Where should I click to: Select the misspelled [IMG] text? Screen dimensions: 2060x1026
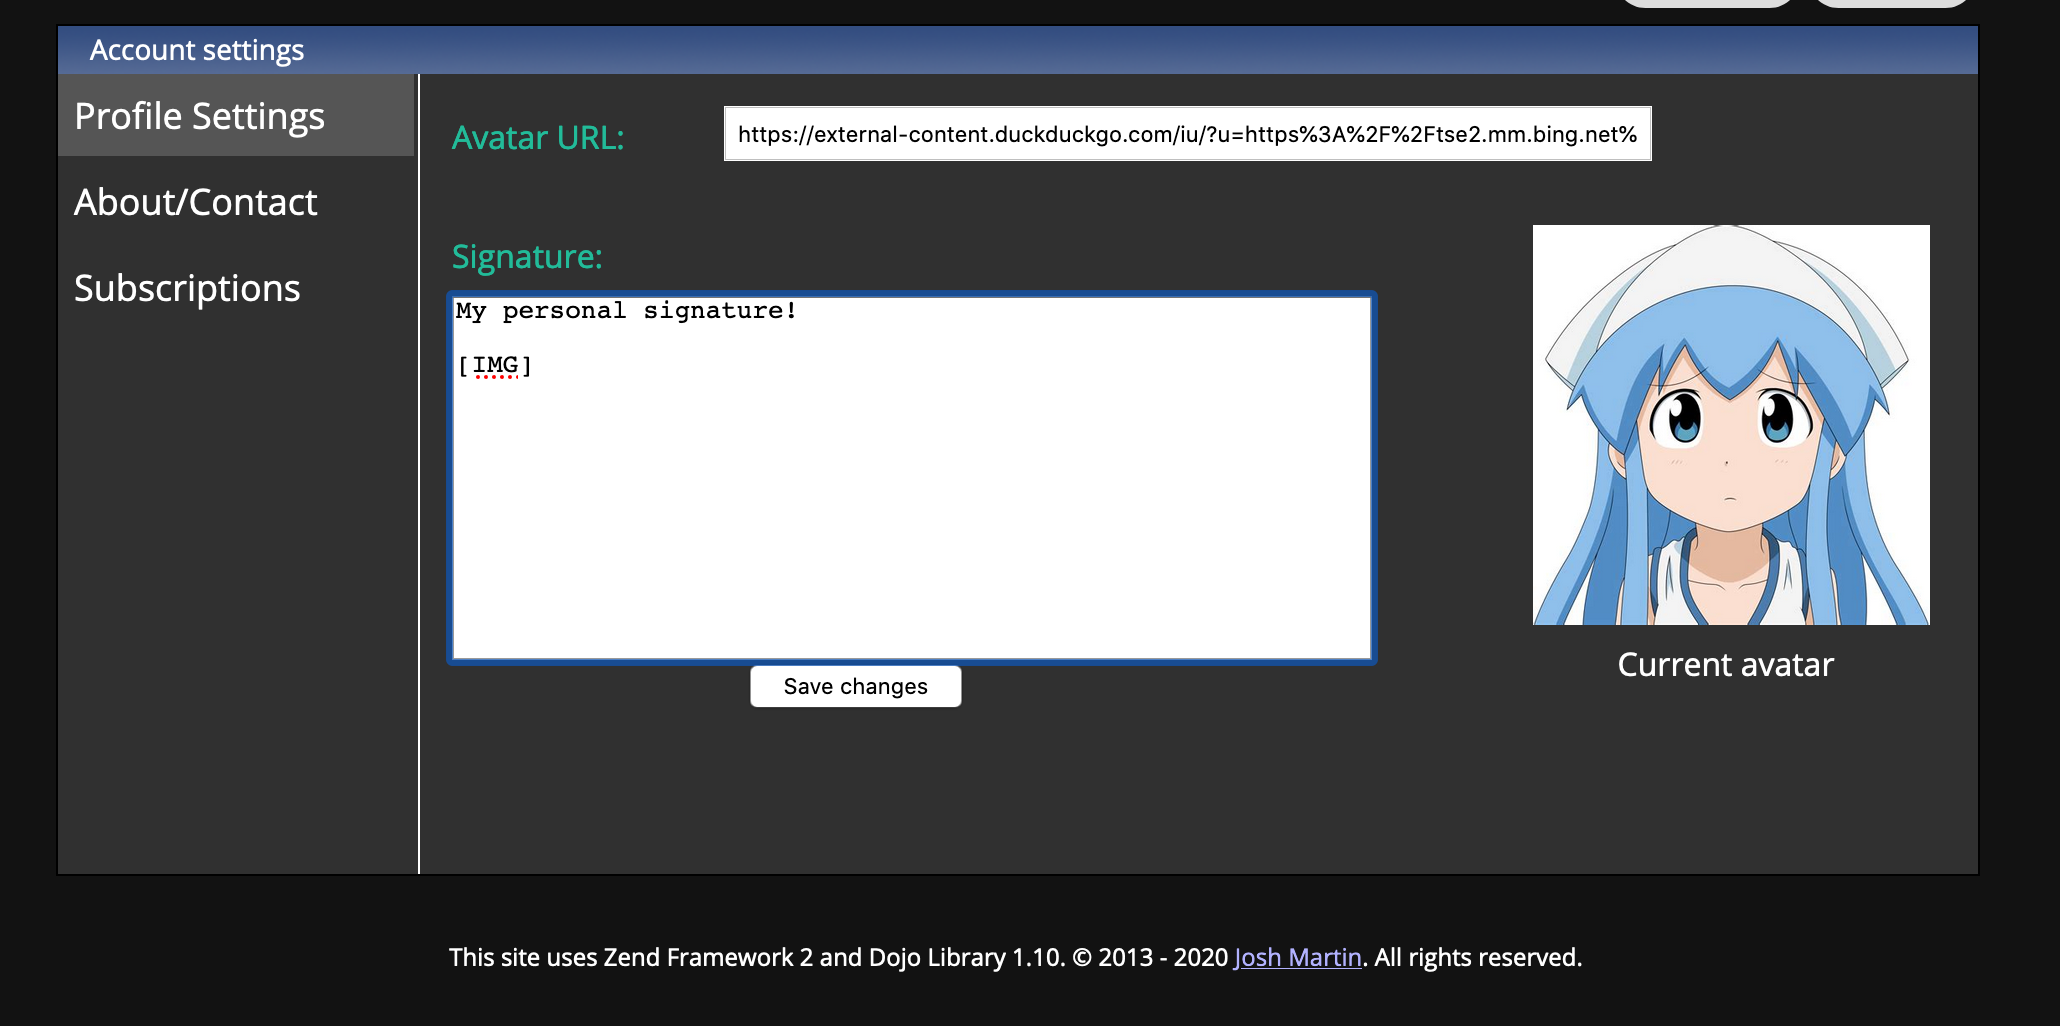point(494,364)
